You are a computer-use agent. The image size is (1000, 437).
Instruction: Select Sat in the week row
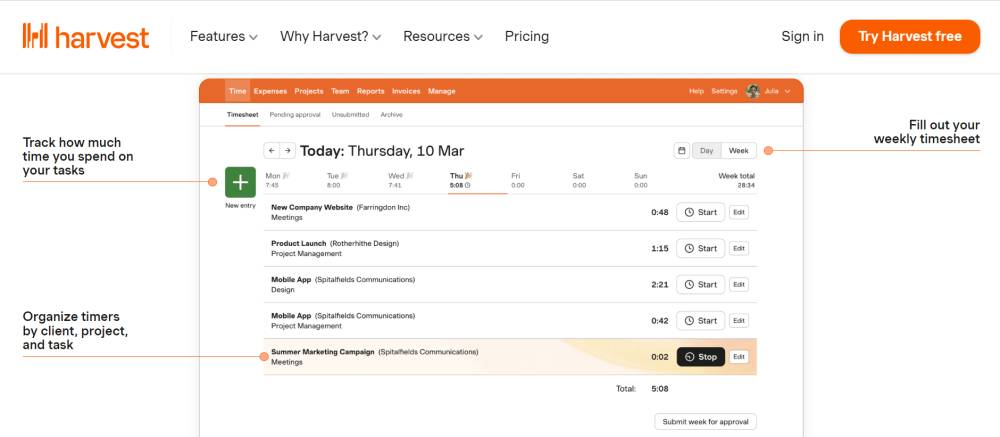(x=579, y=181)
